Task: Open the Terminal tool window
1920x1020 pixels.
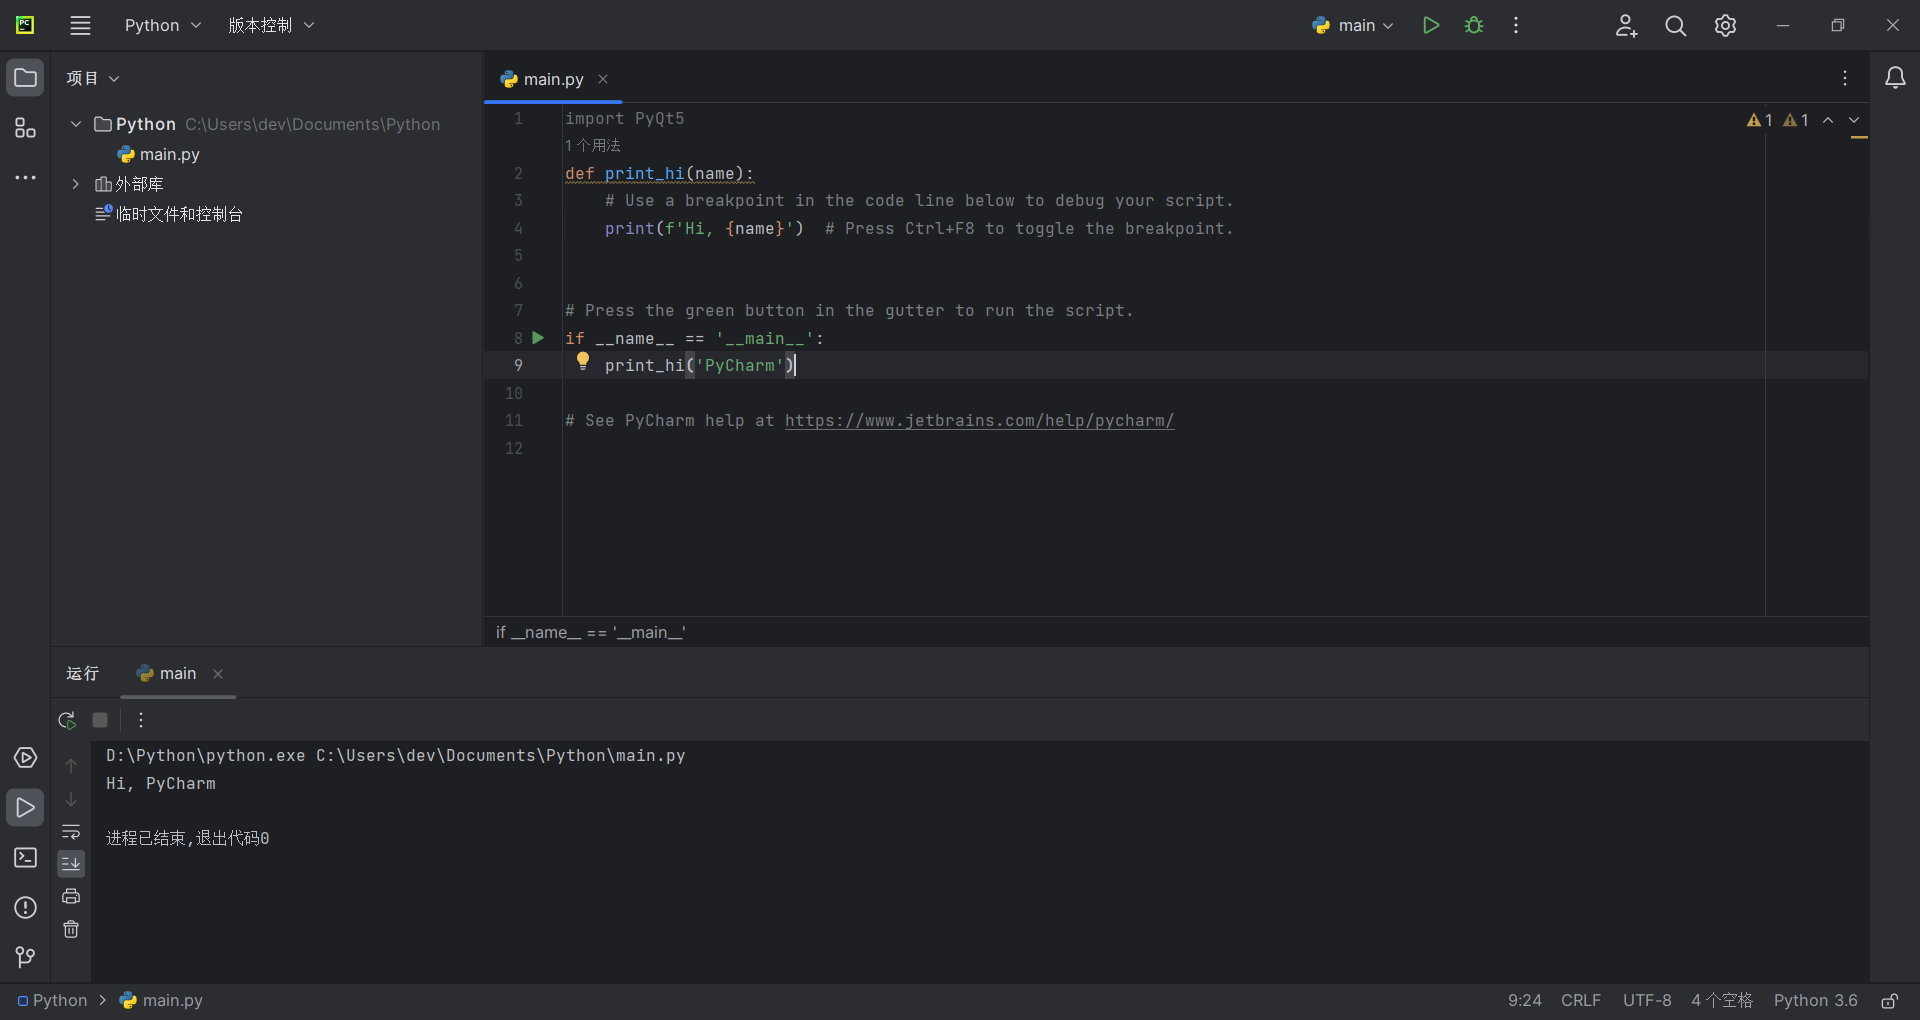Action: coord(25,858)
